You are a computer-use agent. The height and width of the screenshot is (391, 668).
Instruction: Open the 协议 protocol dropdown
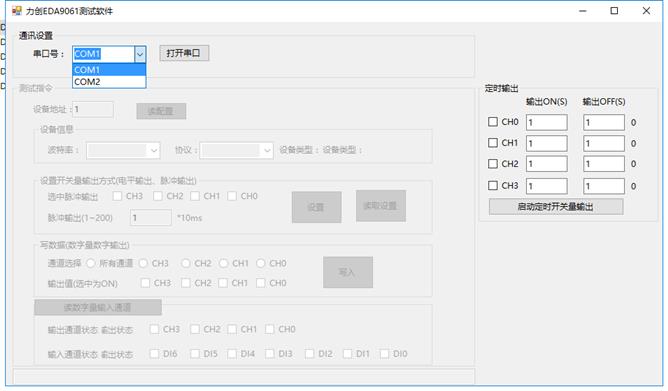point(236,150)
